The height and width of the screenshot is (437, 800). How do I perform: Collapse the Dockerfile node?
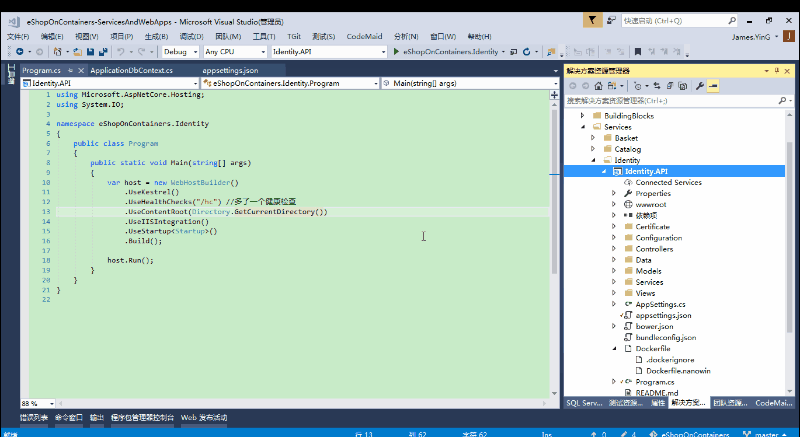click(614, 349)
